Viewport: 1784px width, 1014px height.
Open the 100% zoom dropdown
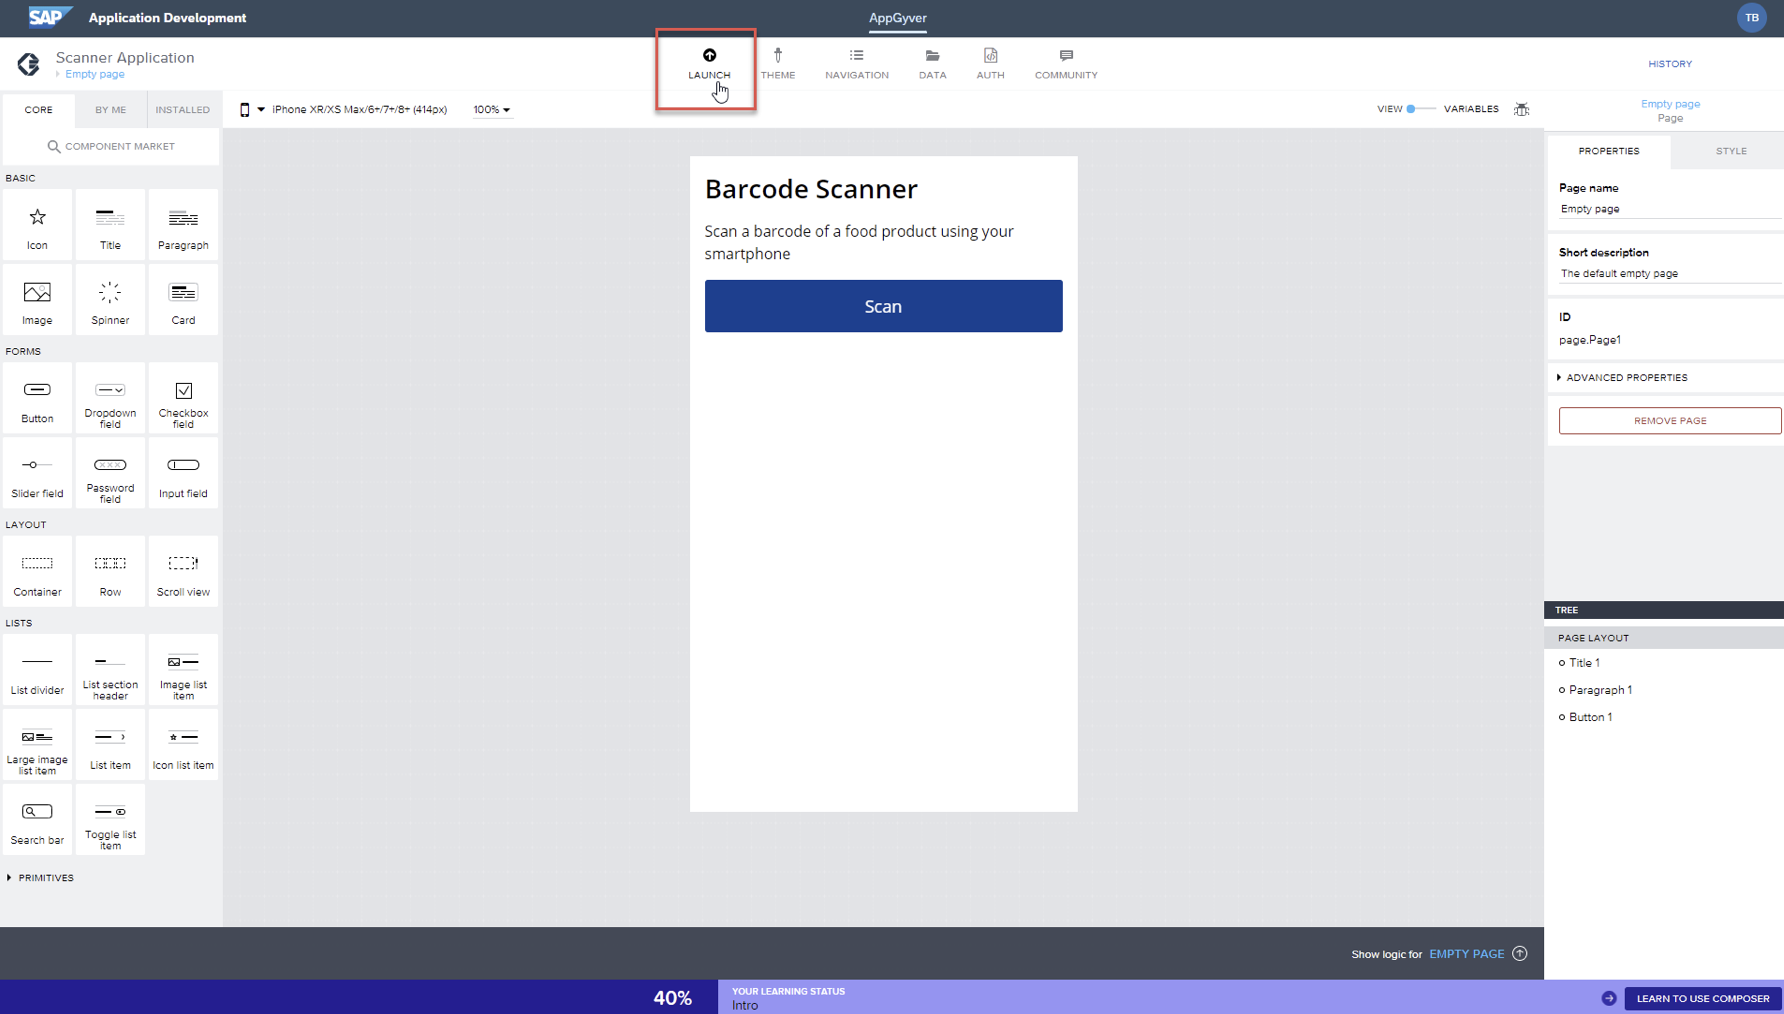click(491, 110)
